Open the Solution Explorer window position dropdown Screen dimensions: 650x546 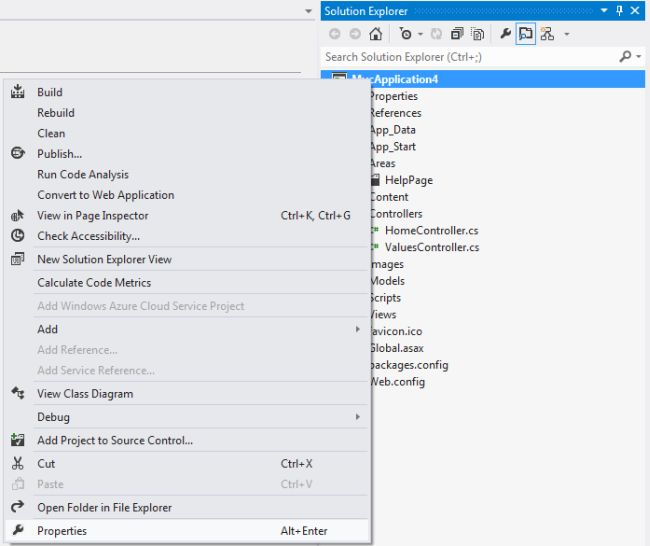point(604,11)
